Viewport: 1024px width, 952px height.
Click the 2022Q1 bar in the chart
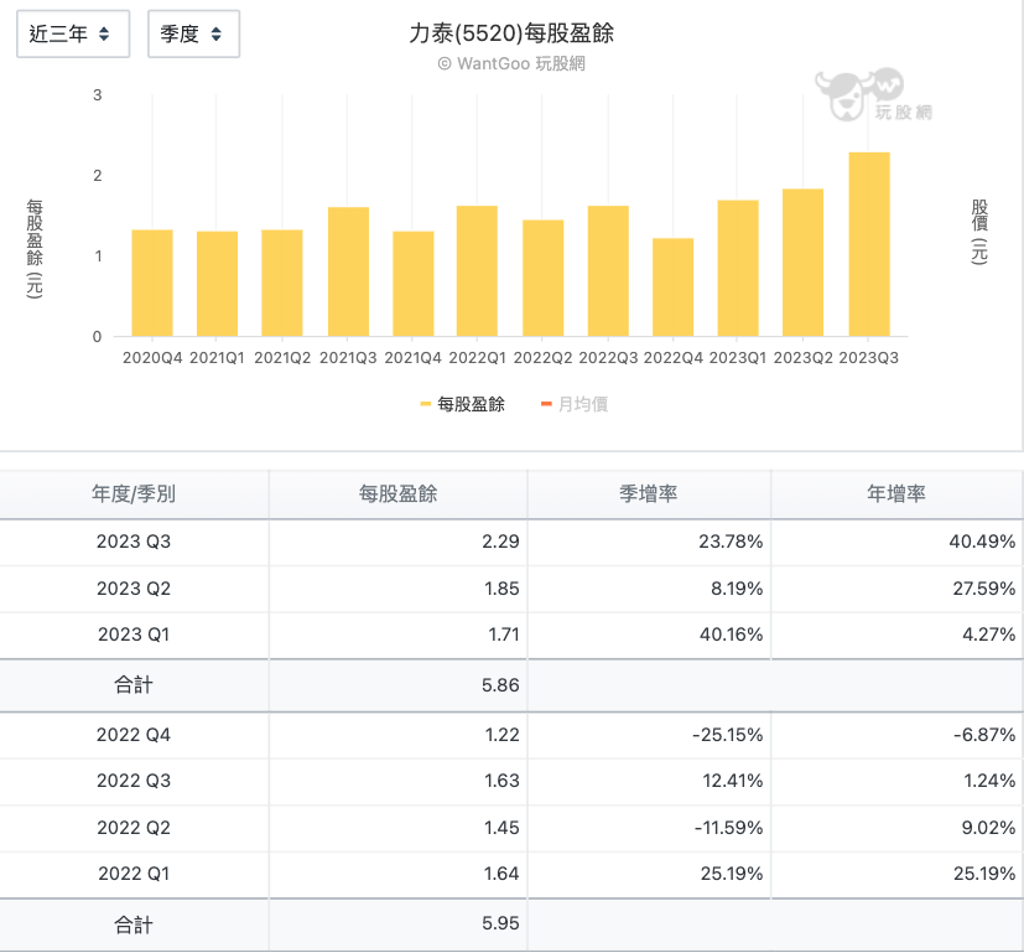[x=477, y=271]
